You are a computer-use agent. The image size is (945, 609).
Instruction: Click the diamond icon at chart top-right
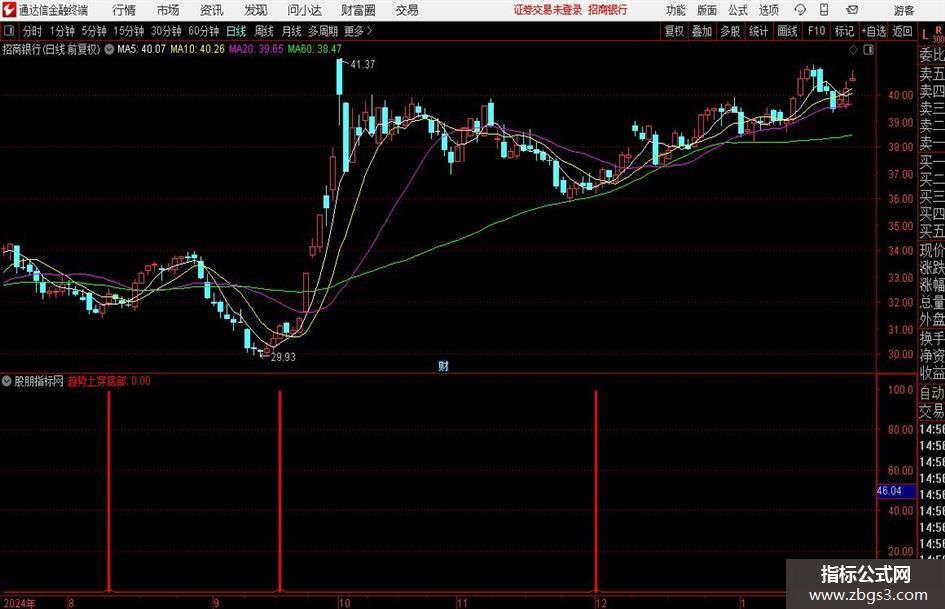(x=853, y=49)
